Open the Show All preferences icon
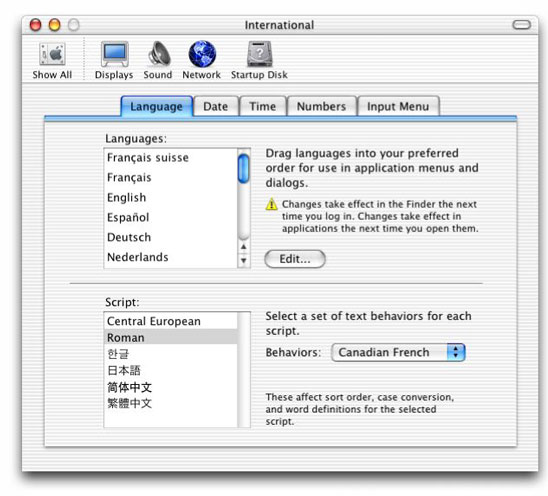Image resolution: width=548 pixels, height=496 pixels. (52, 54)
